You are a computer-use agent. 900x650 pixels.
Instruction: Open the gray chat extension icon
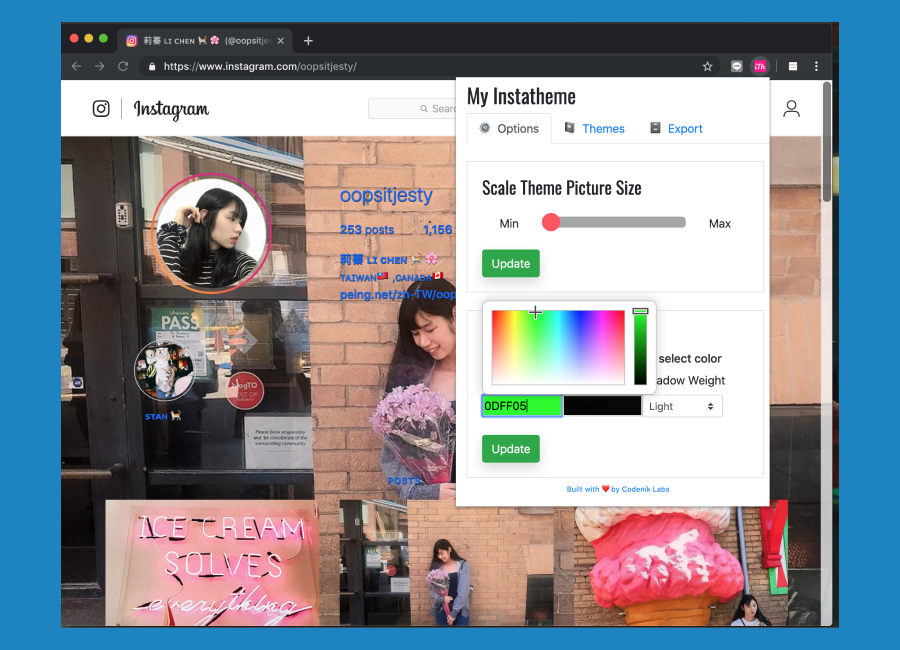736,67
